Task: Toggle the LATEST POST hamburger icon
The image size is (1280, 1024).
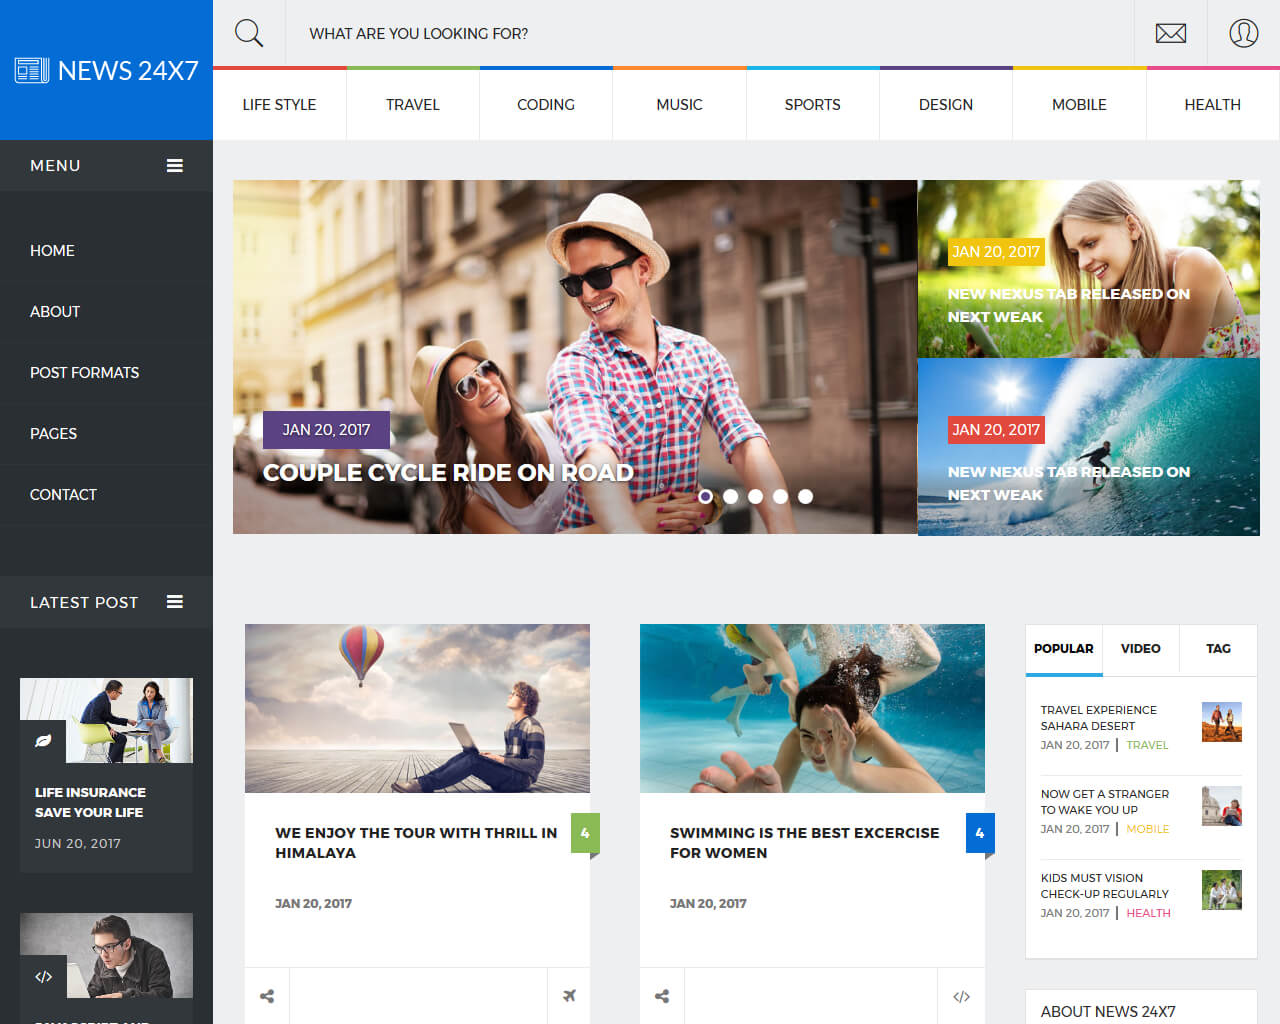Action: 175,602
